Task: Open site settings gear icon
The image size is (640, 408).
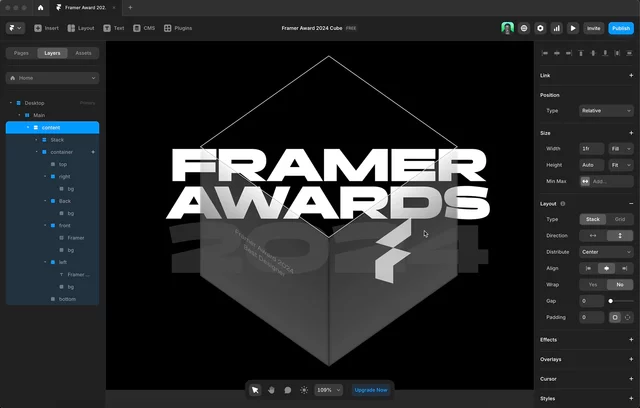Action: tap(540, 28)
